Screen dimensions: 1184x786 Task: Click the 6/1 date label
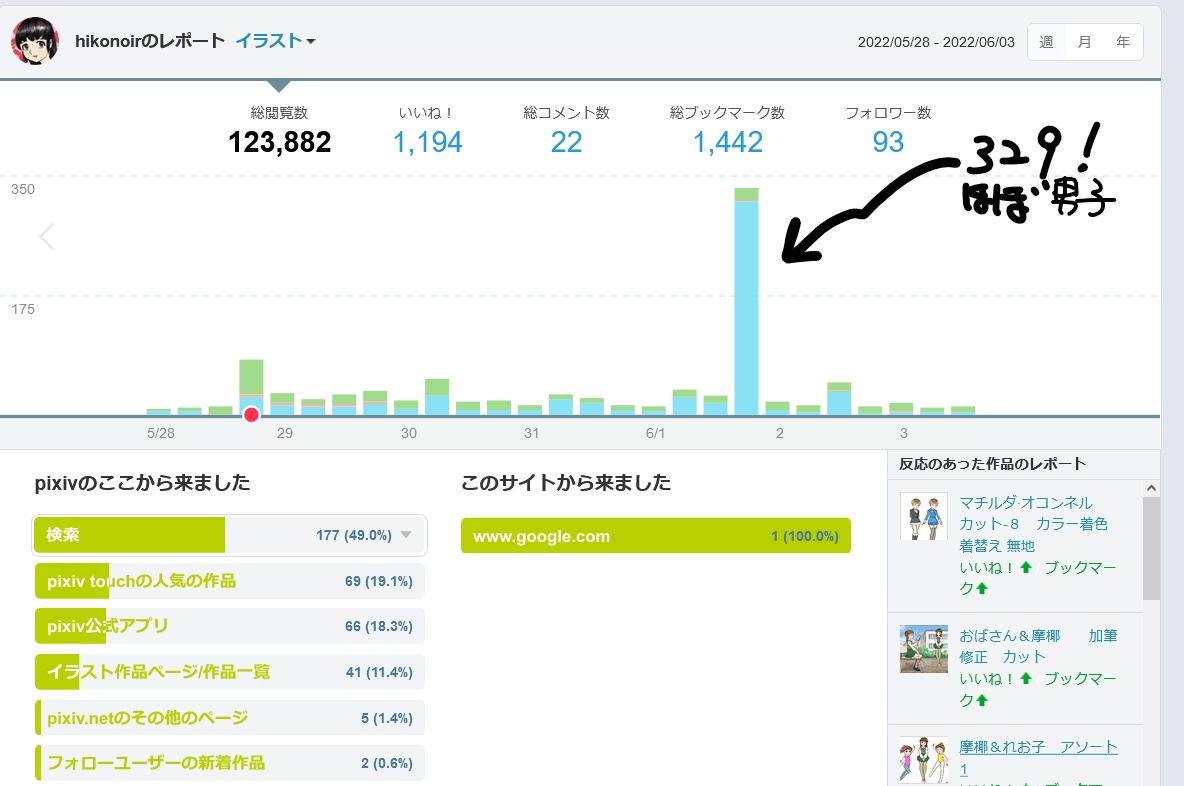(655, 433)
